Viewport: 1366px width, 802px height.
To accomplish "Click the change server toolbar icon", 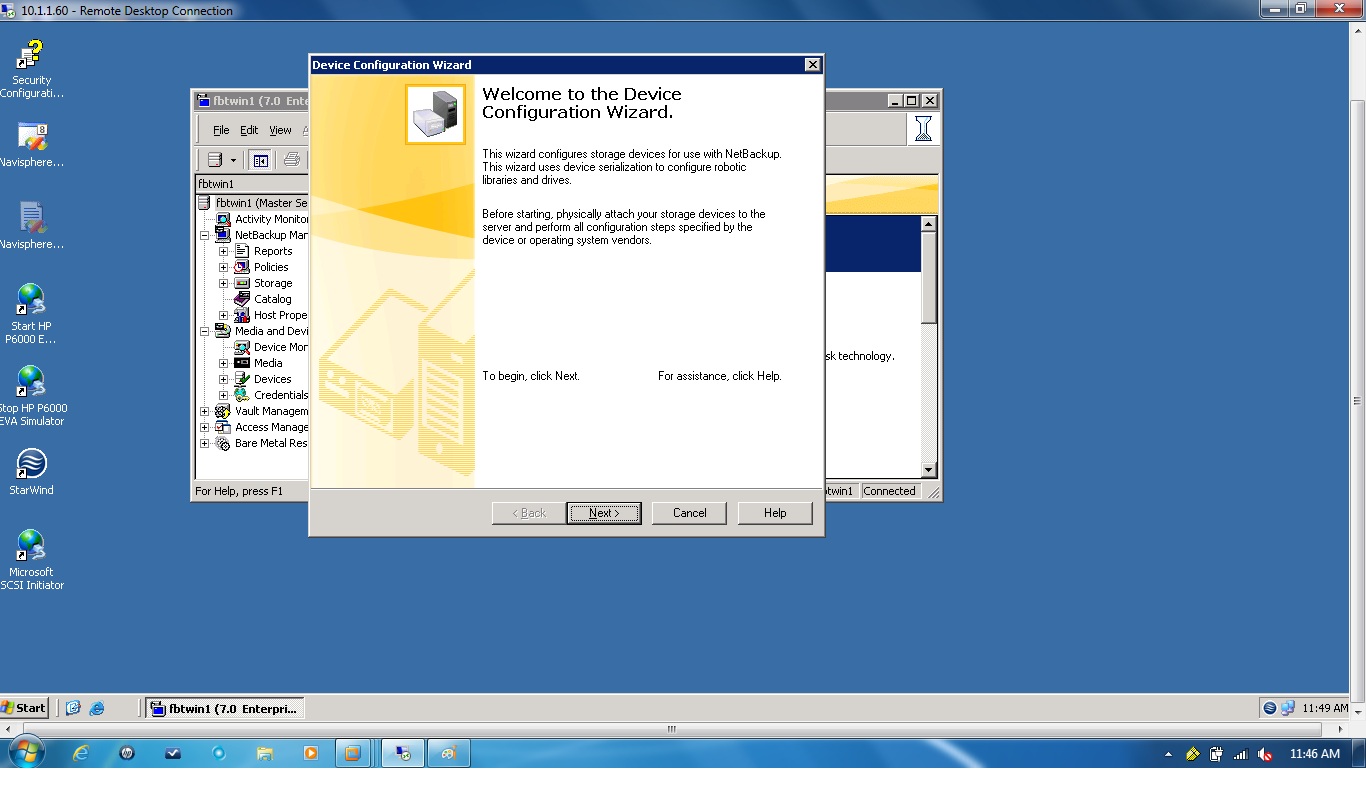I will pos(213,159).
